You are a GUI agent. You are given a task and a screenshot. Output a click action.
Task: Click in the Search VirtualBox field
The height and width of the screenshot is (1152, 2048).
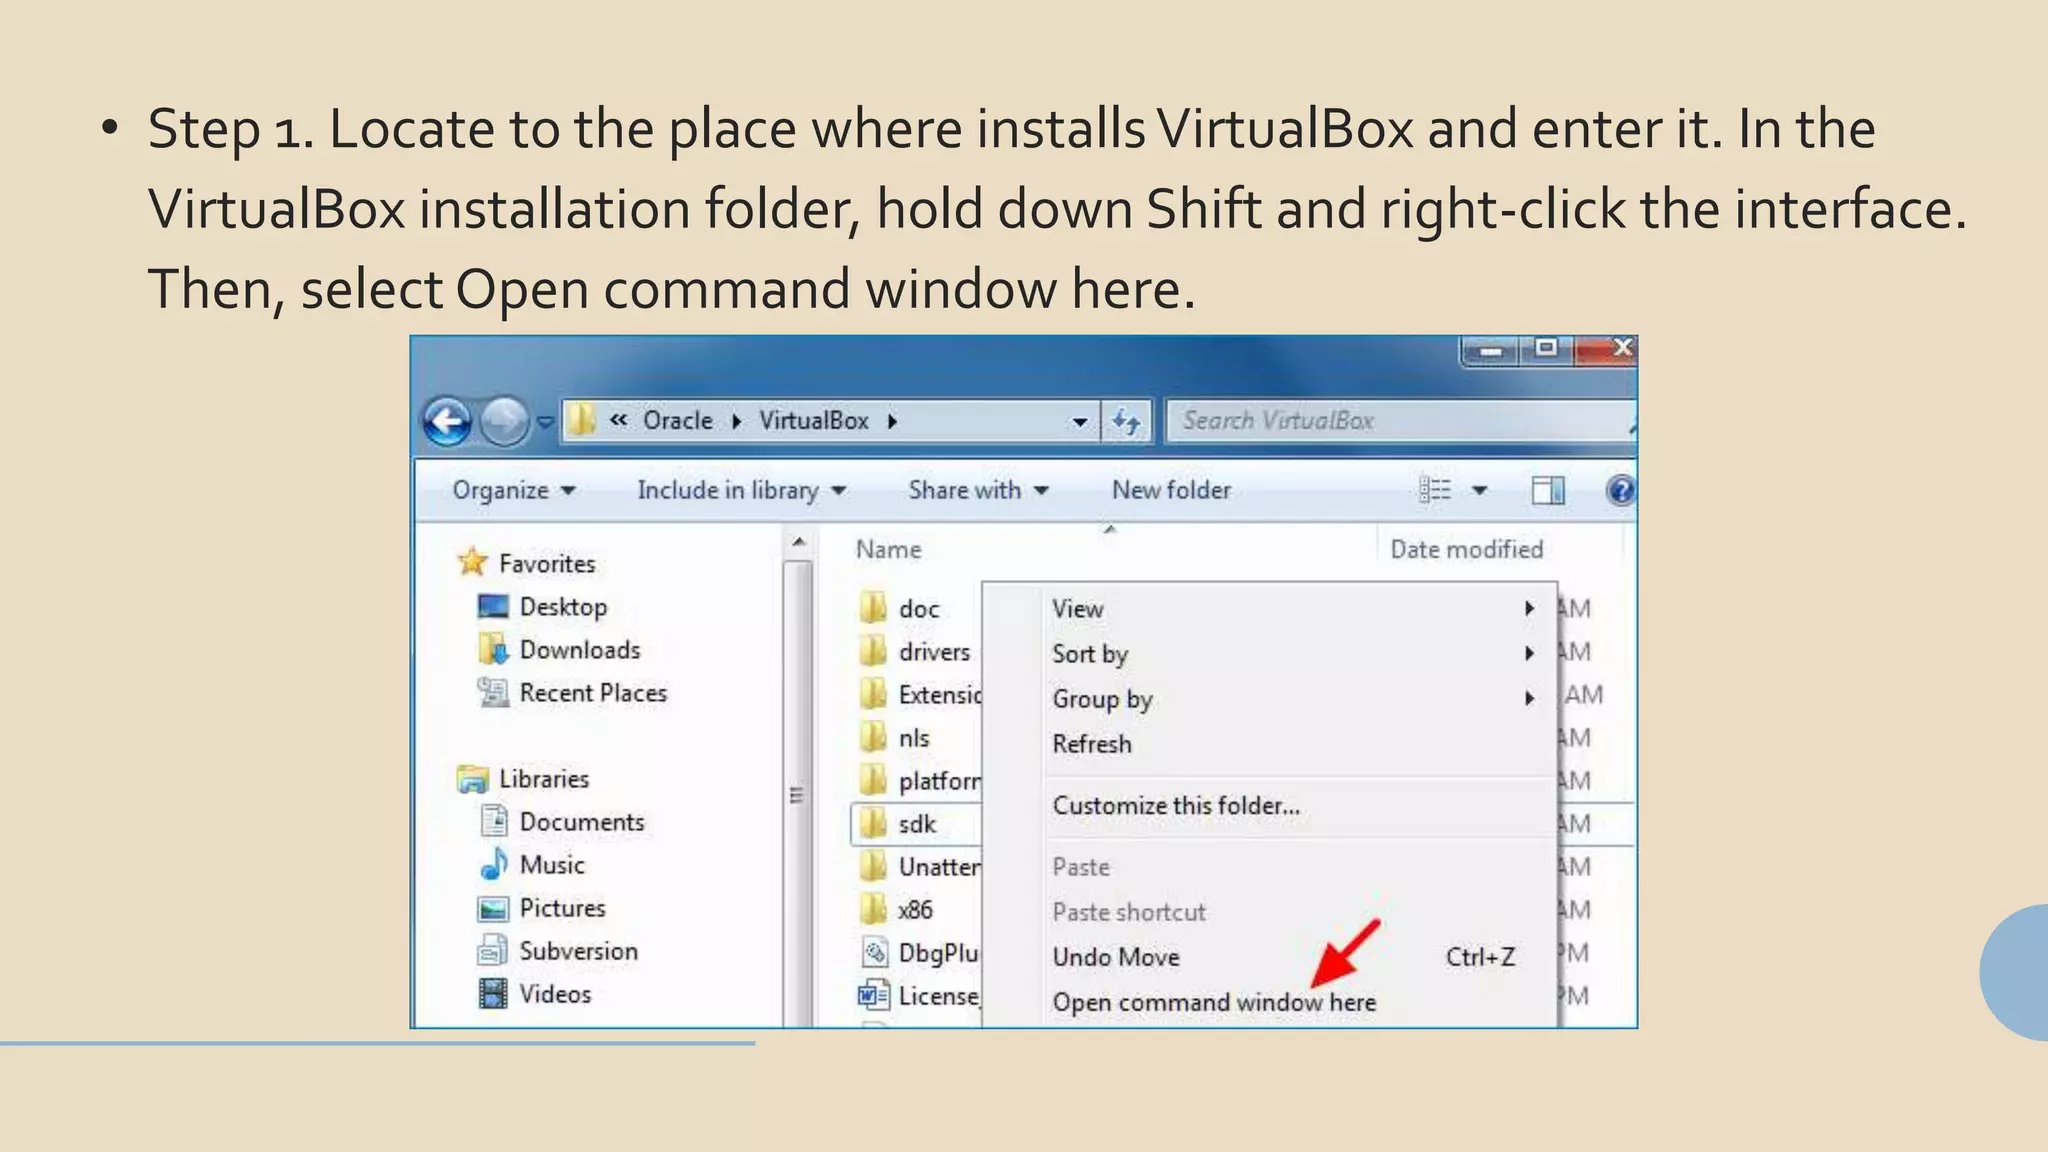pyautogui.click(x=1400, y=421)
